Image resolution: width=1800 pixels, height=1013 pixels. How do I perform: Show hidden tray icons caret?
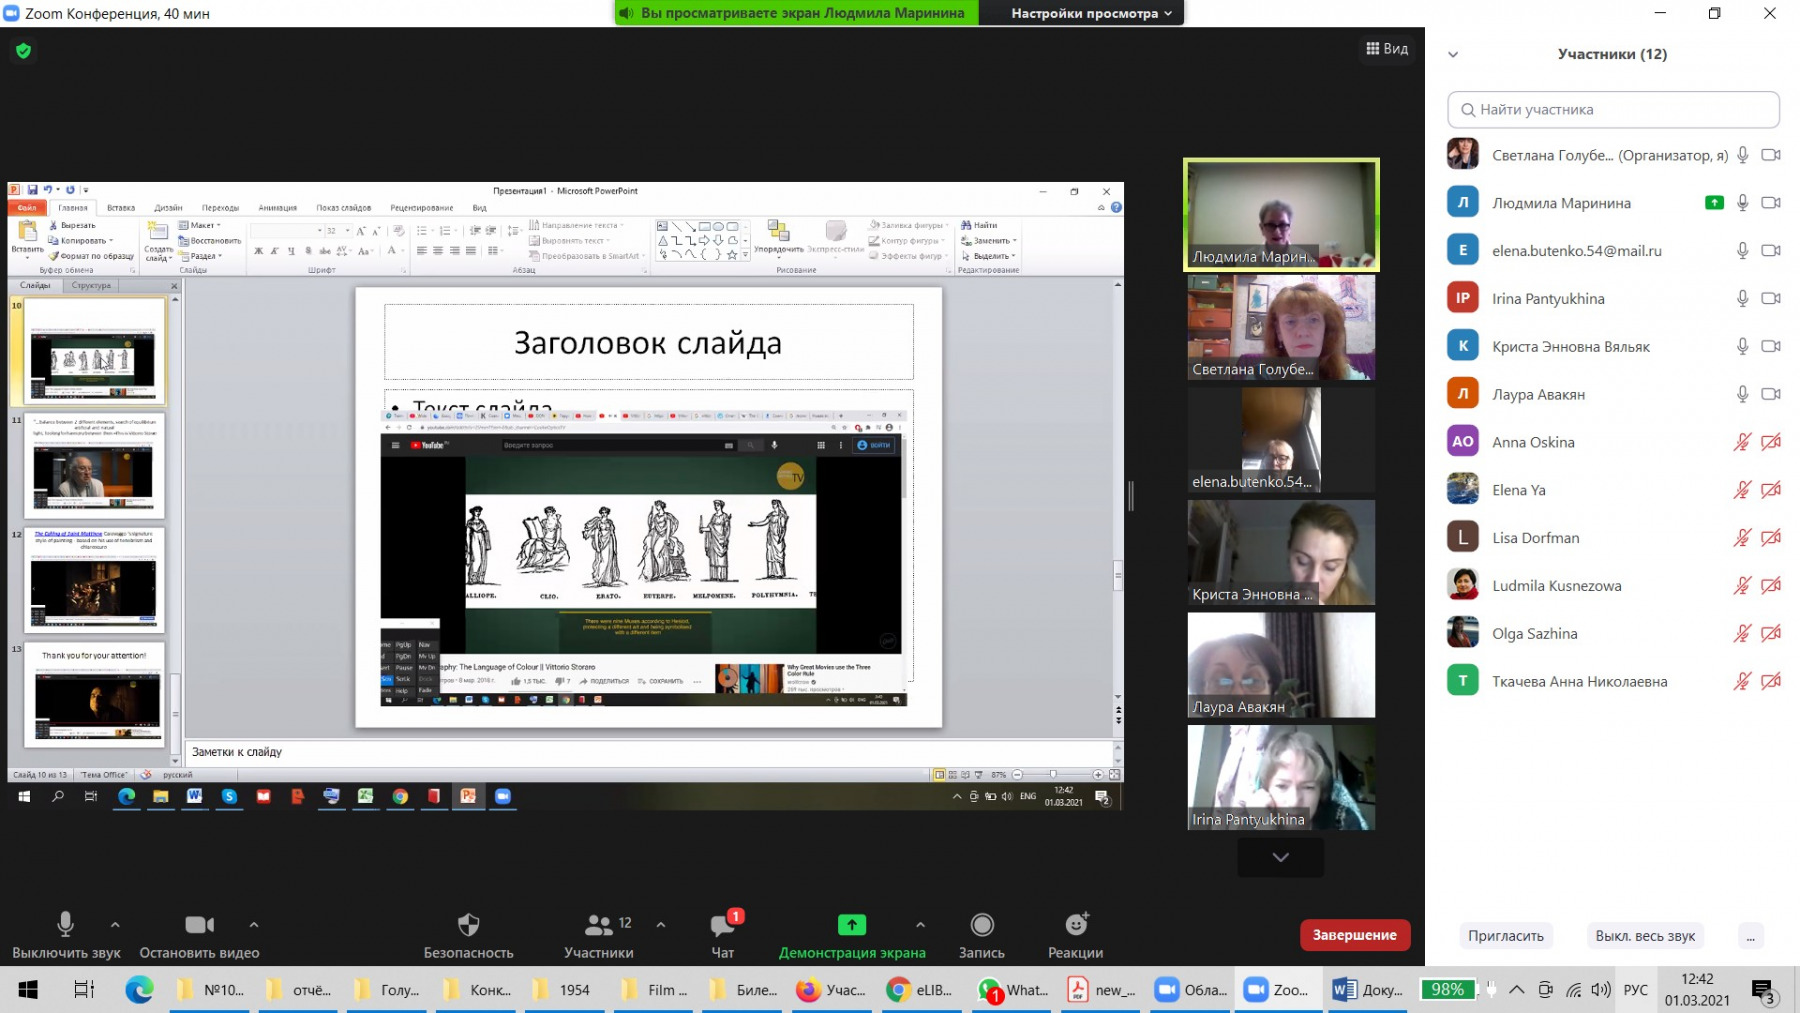tap(1517, 990)
